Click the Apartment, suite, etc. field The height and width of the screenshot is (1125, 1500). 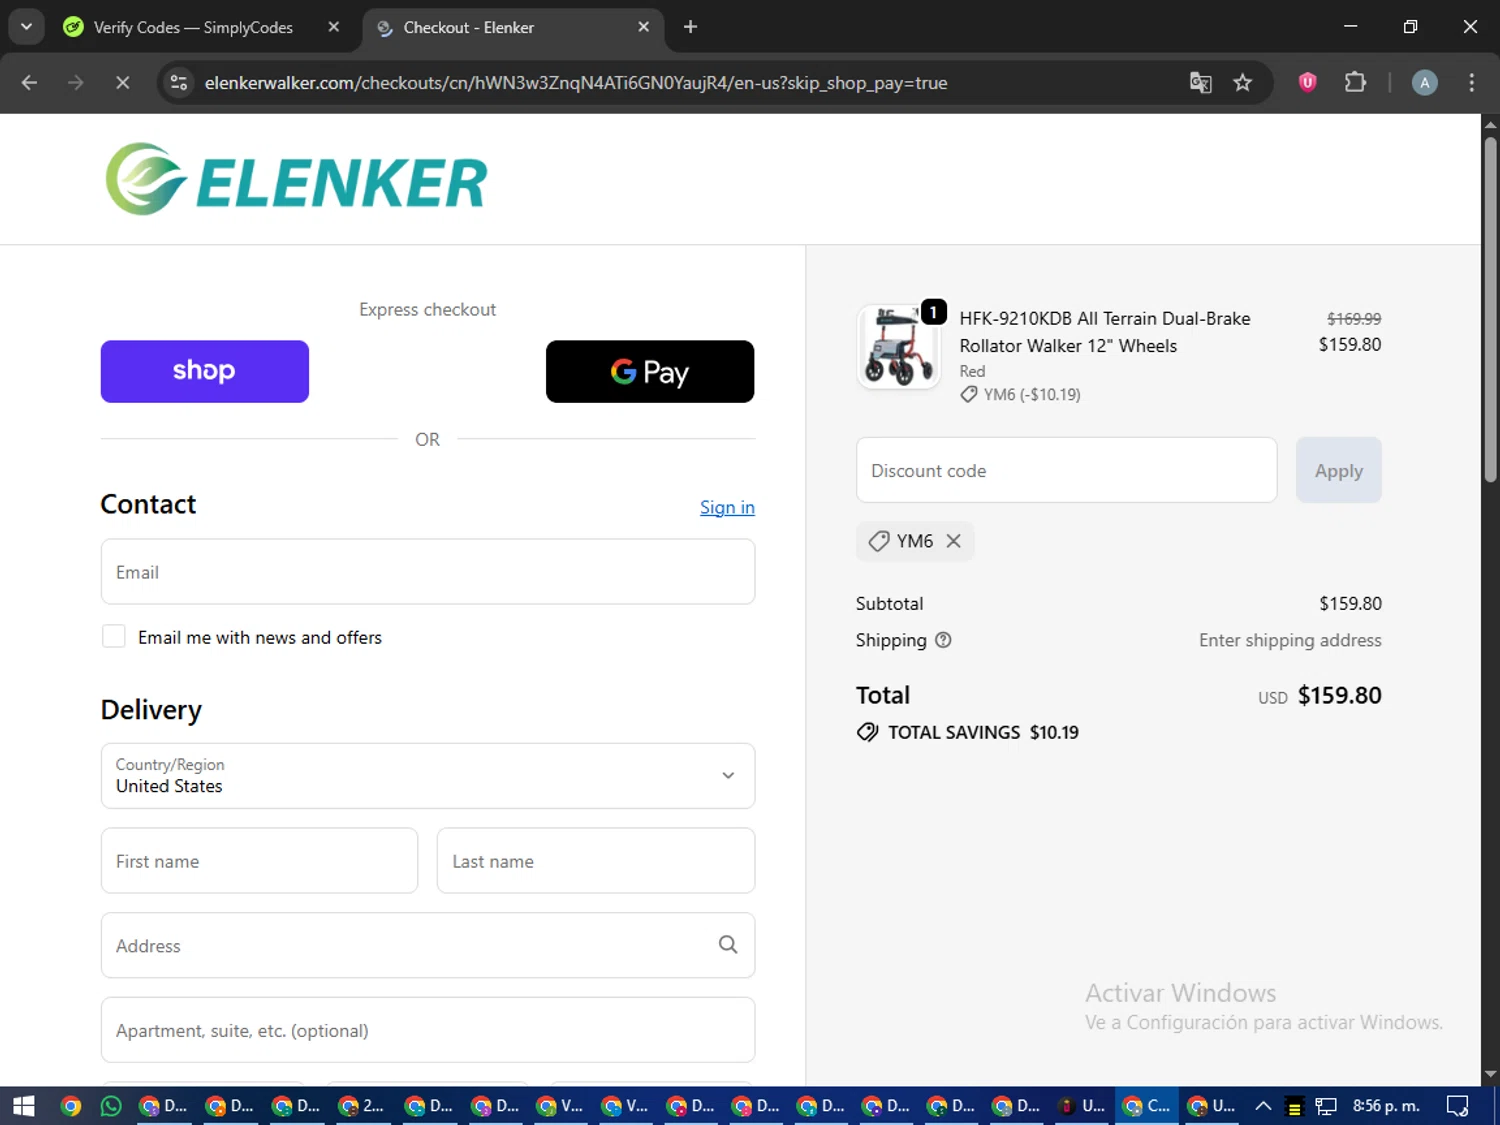pos(428,1030)
